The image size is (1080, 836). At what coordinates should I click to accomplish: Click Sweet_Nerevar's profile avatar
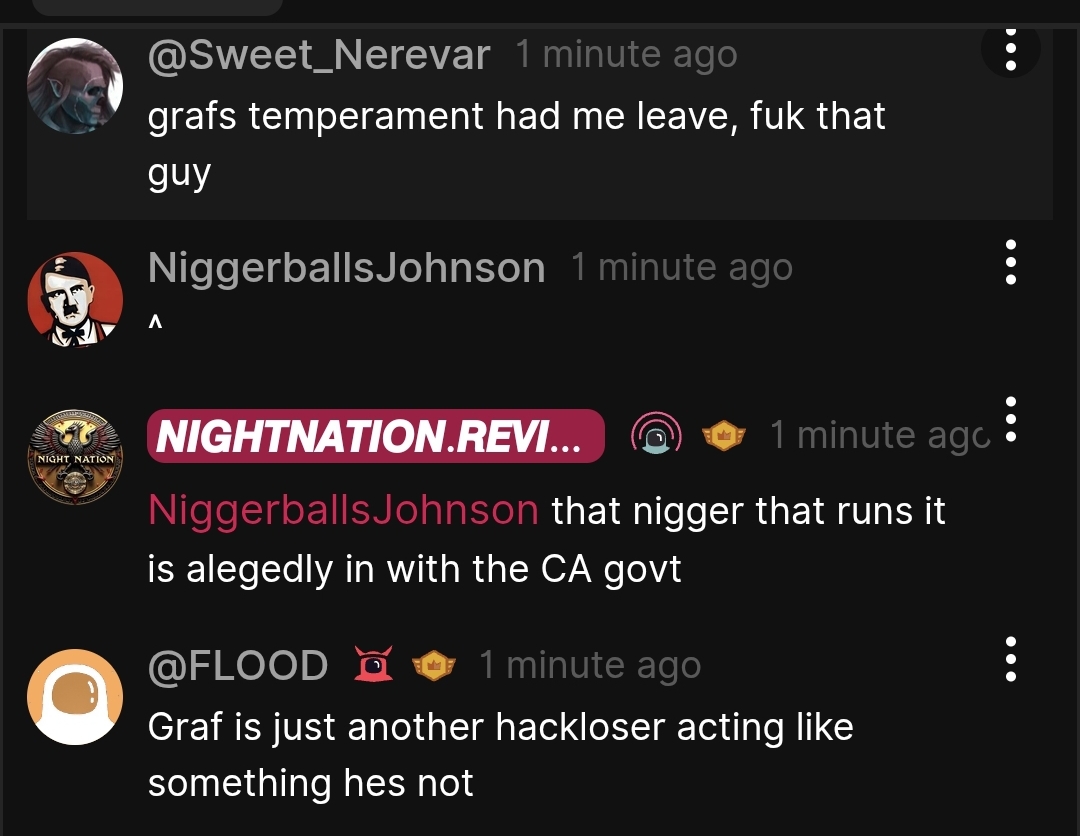[x=75, y=85]
